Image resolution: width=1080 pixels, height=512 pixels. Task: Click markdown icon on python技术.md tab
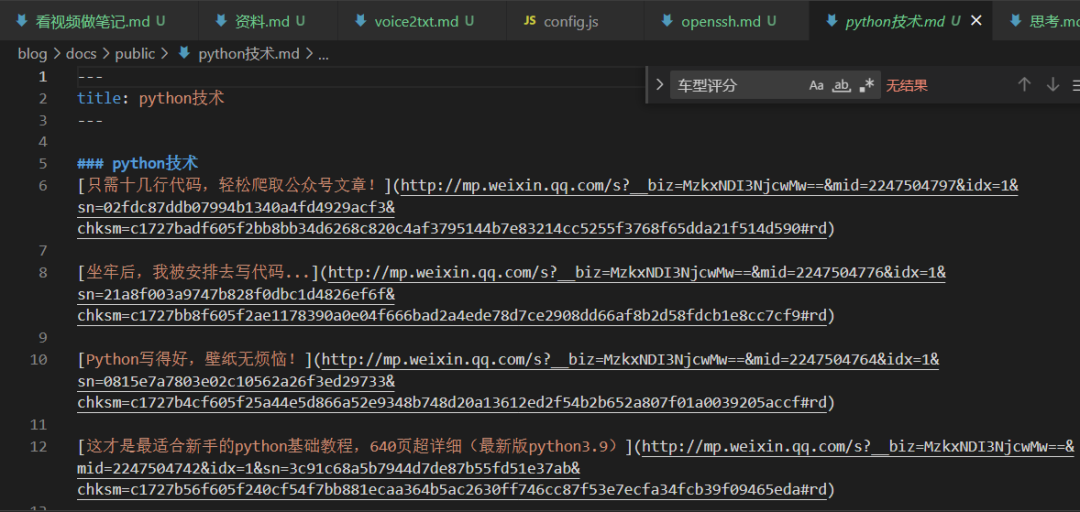[x=831, y=21]
